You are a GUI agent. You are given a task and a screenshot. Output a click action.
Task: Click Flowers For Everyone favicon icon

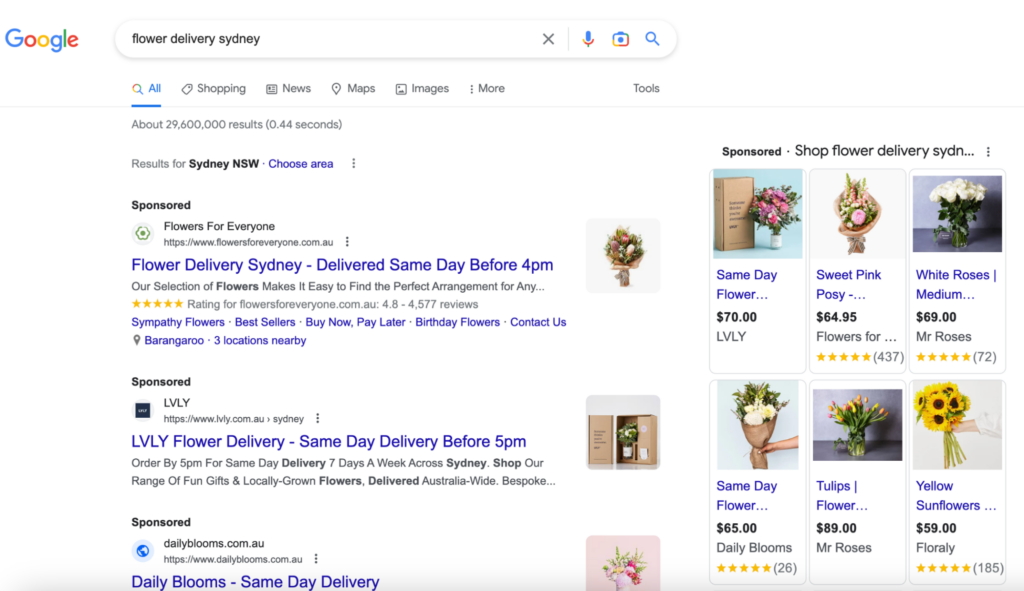[x=143, y=233]
